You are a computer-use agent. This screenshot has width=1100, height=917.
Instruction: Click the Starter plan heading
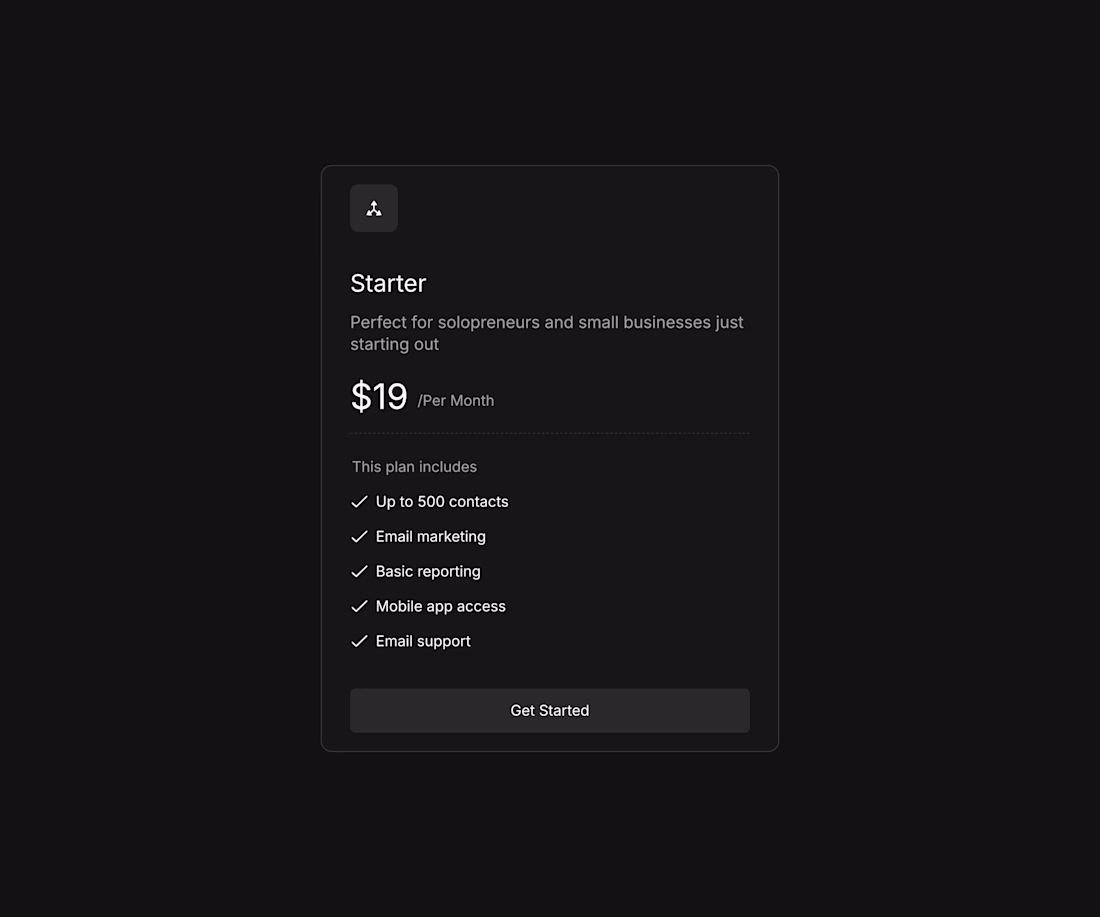pyautogui.click(x=388, y=283)
